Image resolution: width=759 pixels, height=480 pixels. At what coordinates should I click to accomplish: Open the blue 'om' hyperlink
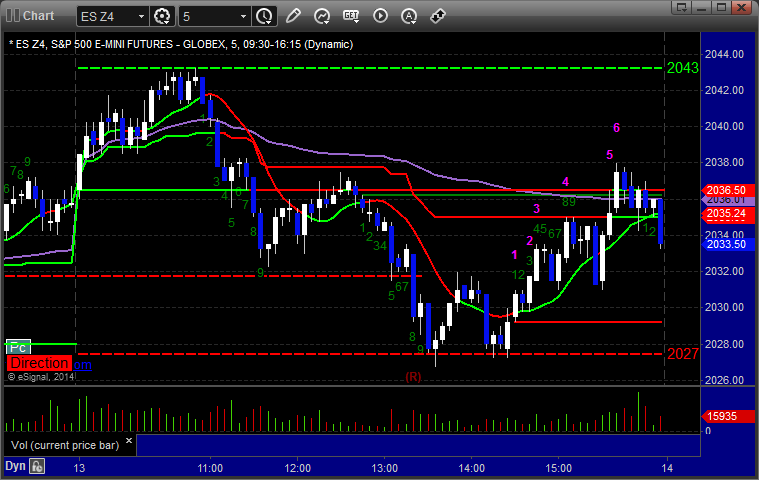click(x=82, y=365)
